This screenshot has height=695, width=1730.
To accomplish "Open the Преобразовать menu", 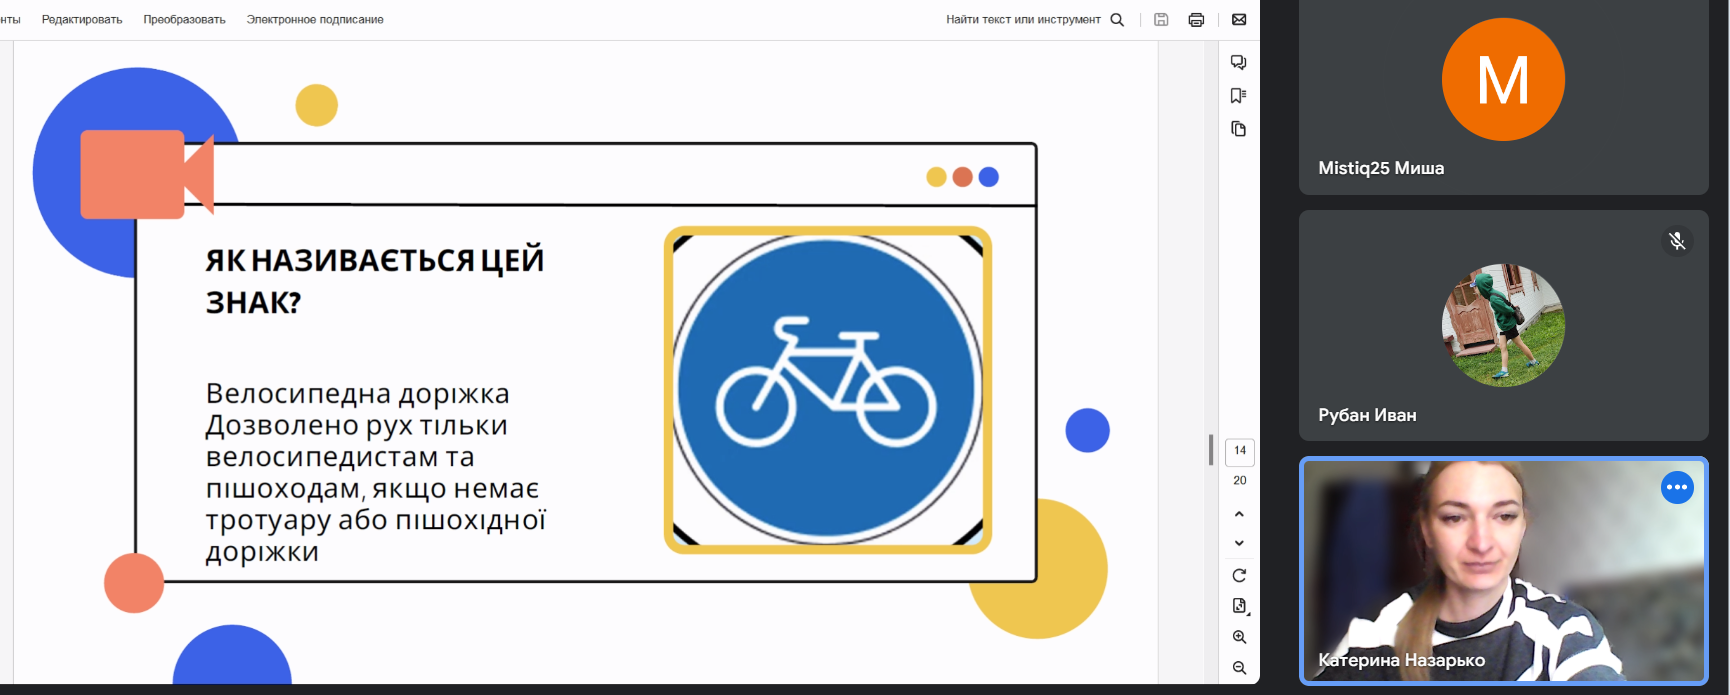I will [x=184, y=20].
